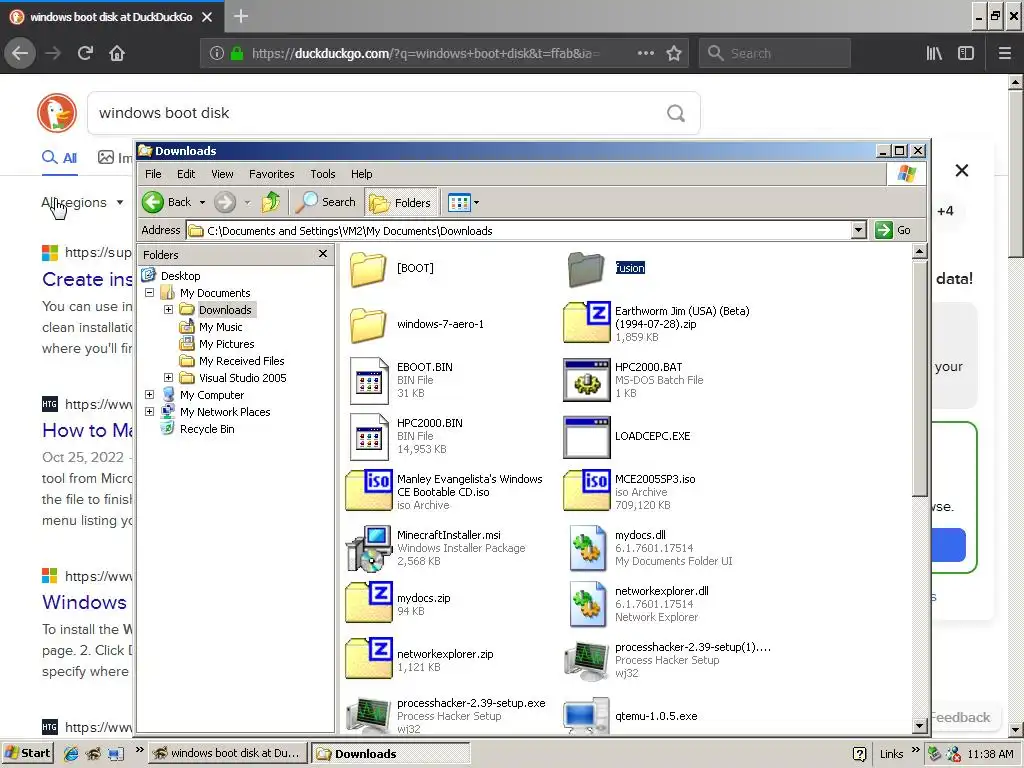Image resolution: width=1024 pixels, height=768 pixels.
Task: Expand the My Network Places tree node
Action: (x=150, y=411)
